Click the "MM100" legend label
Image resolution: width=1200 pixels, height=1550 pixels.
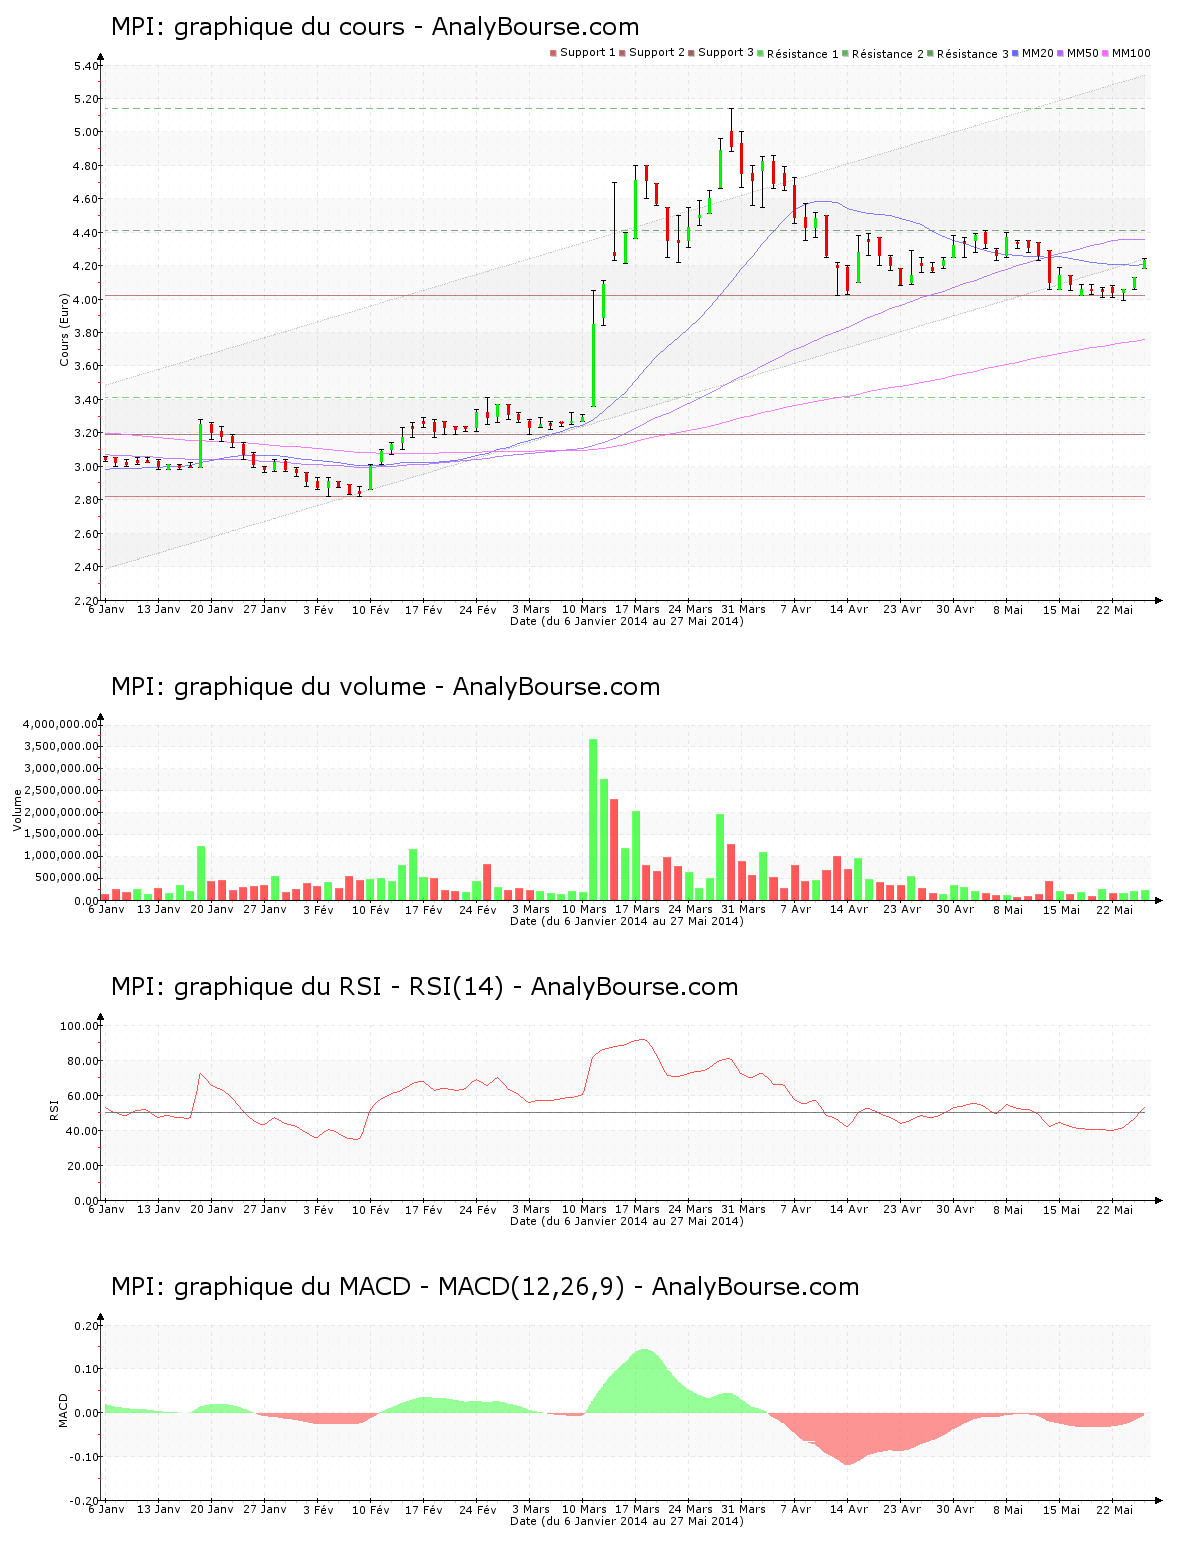(x=1131, y=52)
